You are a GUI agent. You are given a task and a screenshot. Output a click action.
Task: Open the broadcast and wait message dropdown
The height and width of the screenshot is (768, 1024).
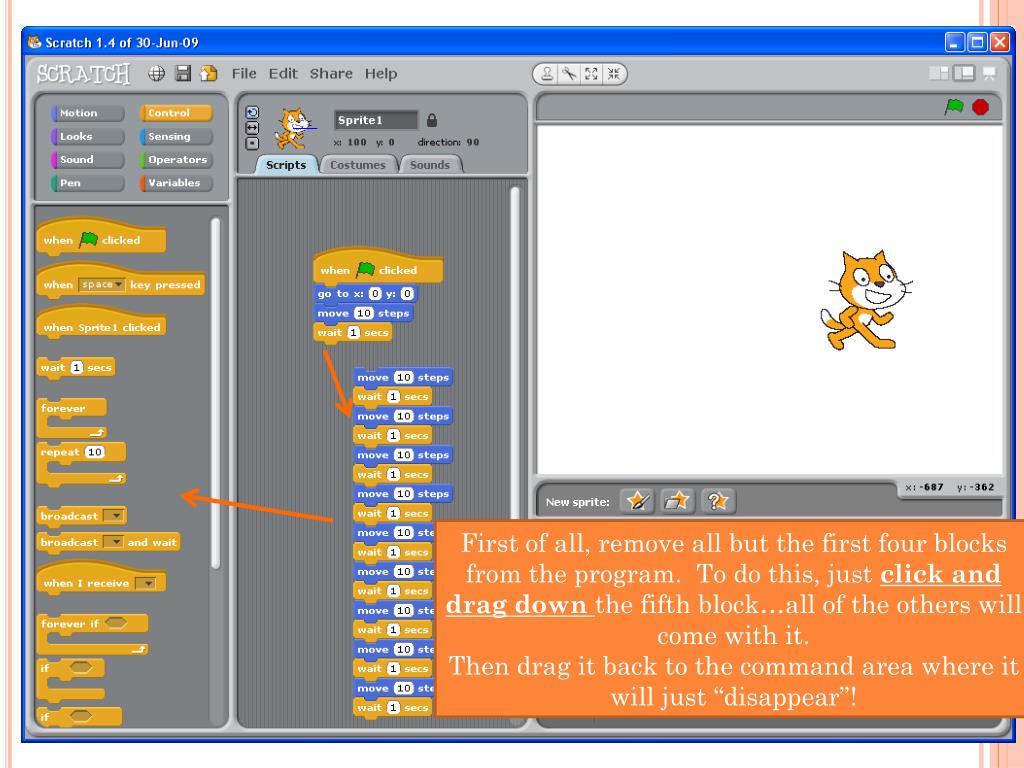[x=114, y=542]
